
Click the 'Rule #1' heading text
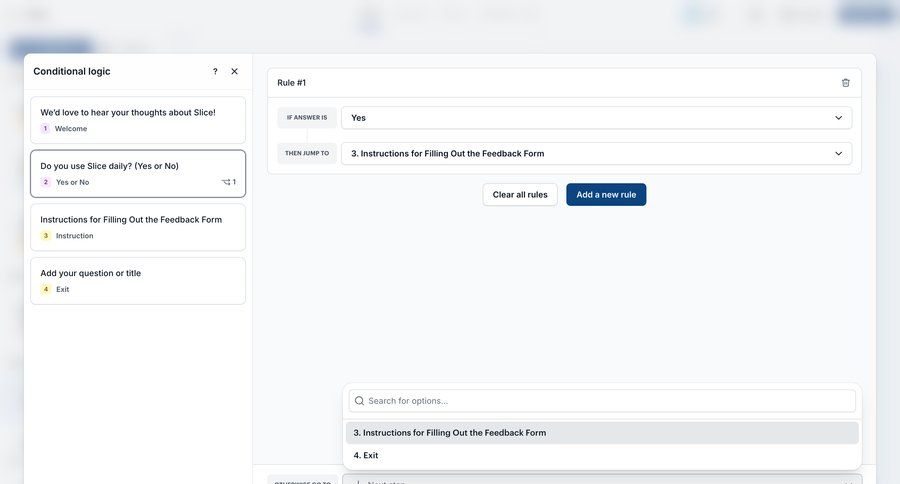pos(292,83)
